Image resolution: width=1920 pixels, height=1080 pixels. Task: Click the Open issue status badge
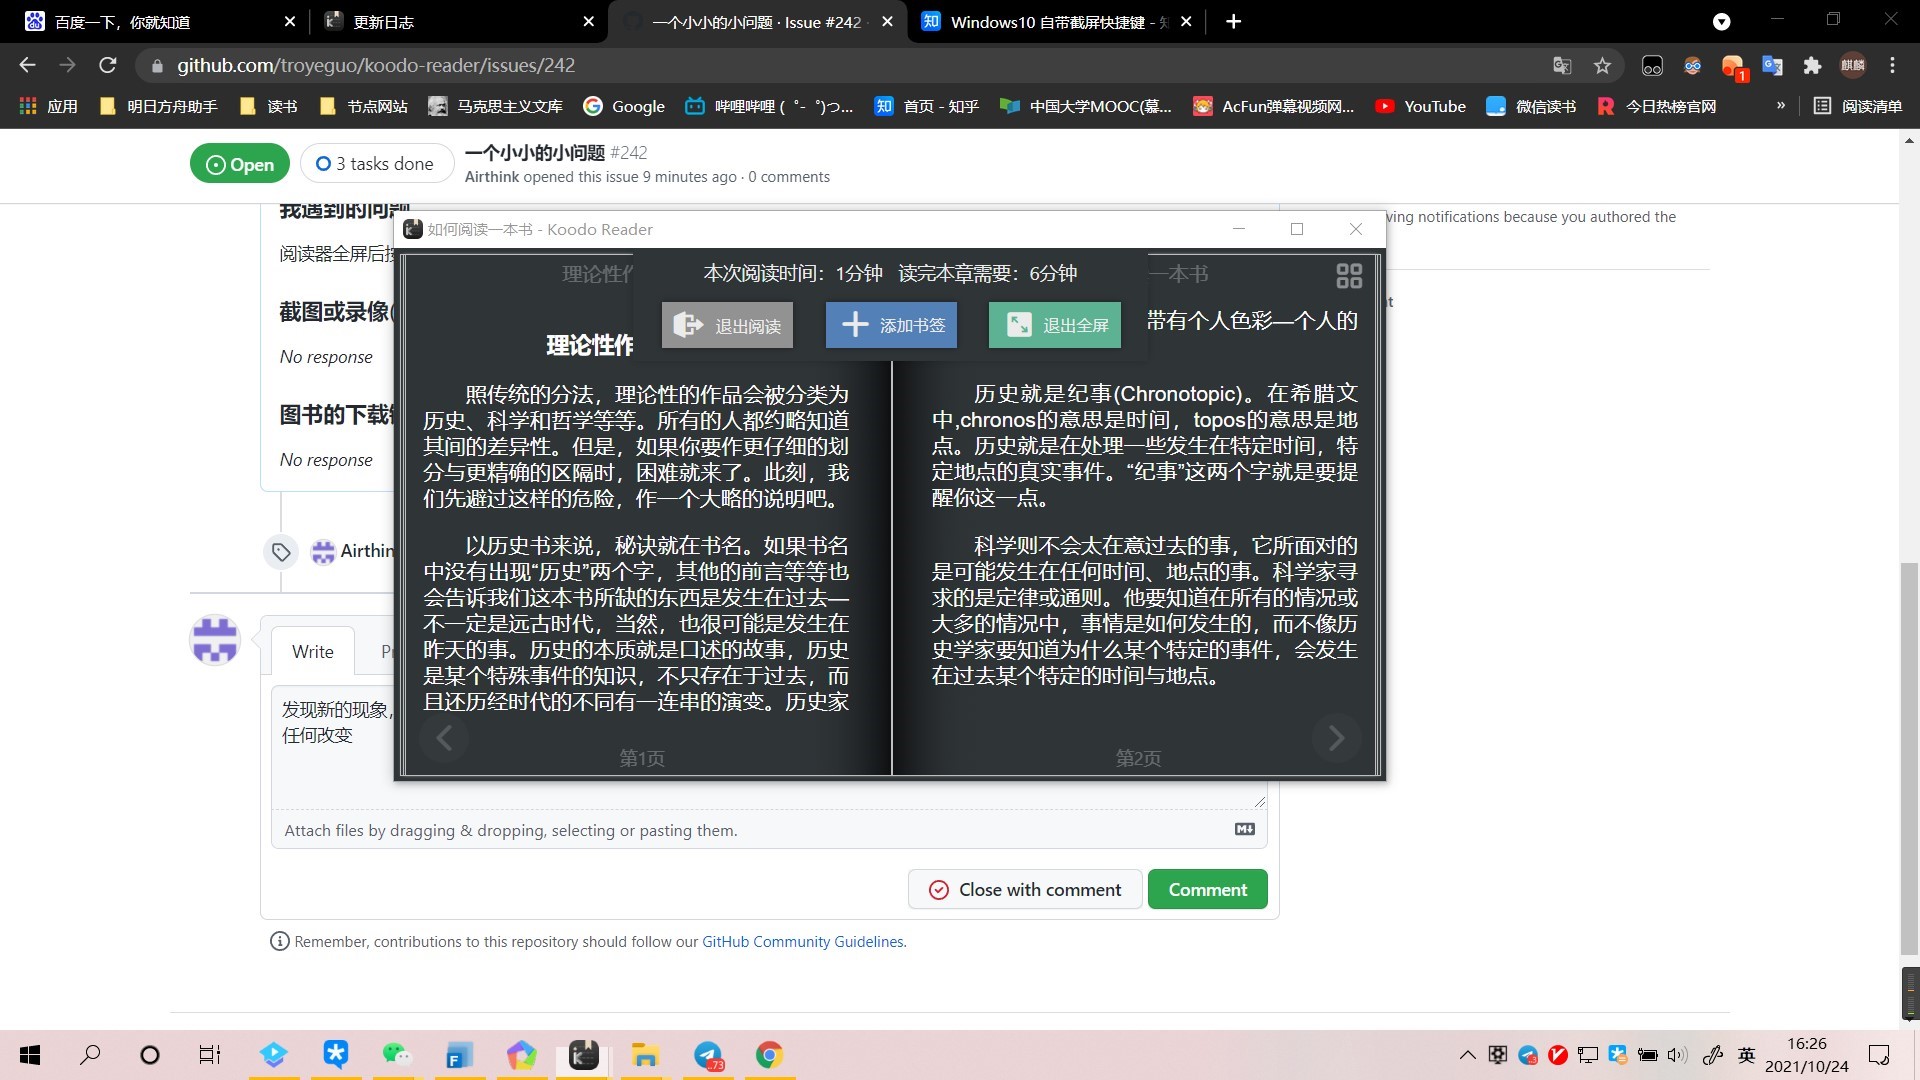tap(239, 163)
